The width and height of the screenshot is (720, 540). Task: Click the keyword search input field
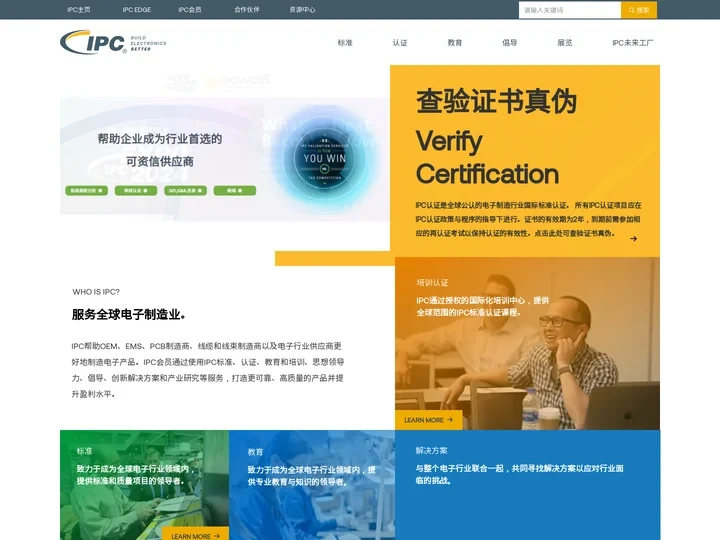point(570,10)
